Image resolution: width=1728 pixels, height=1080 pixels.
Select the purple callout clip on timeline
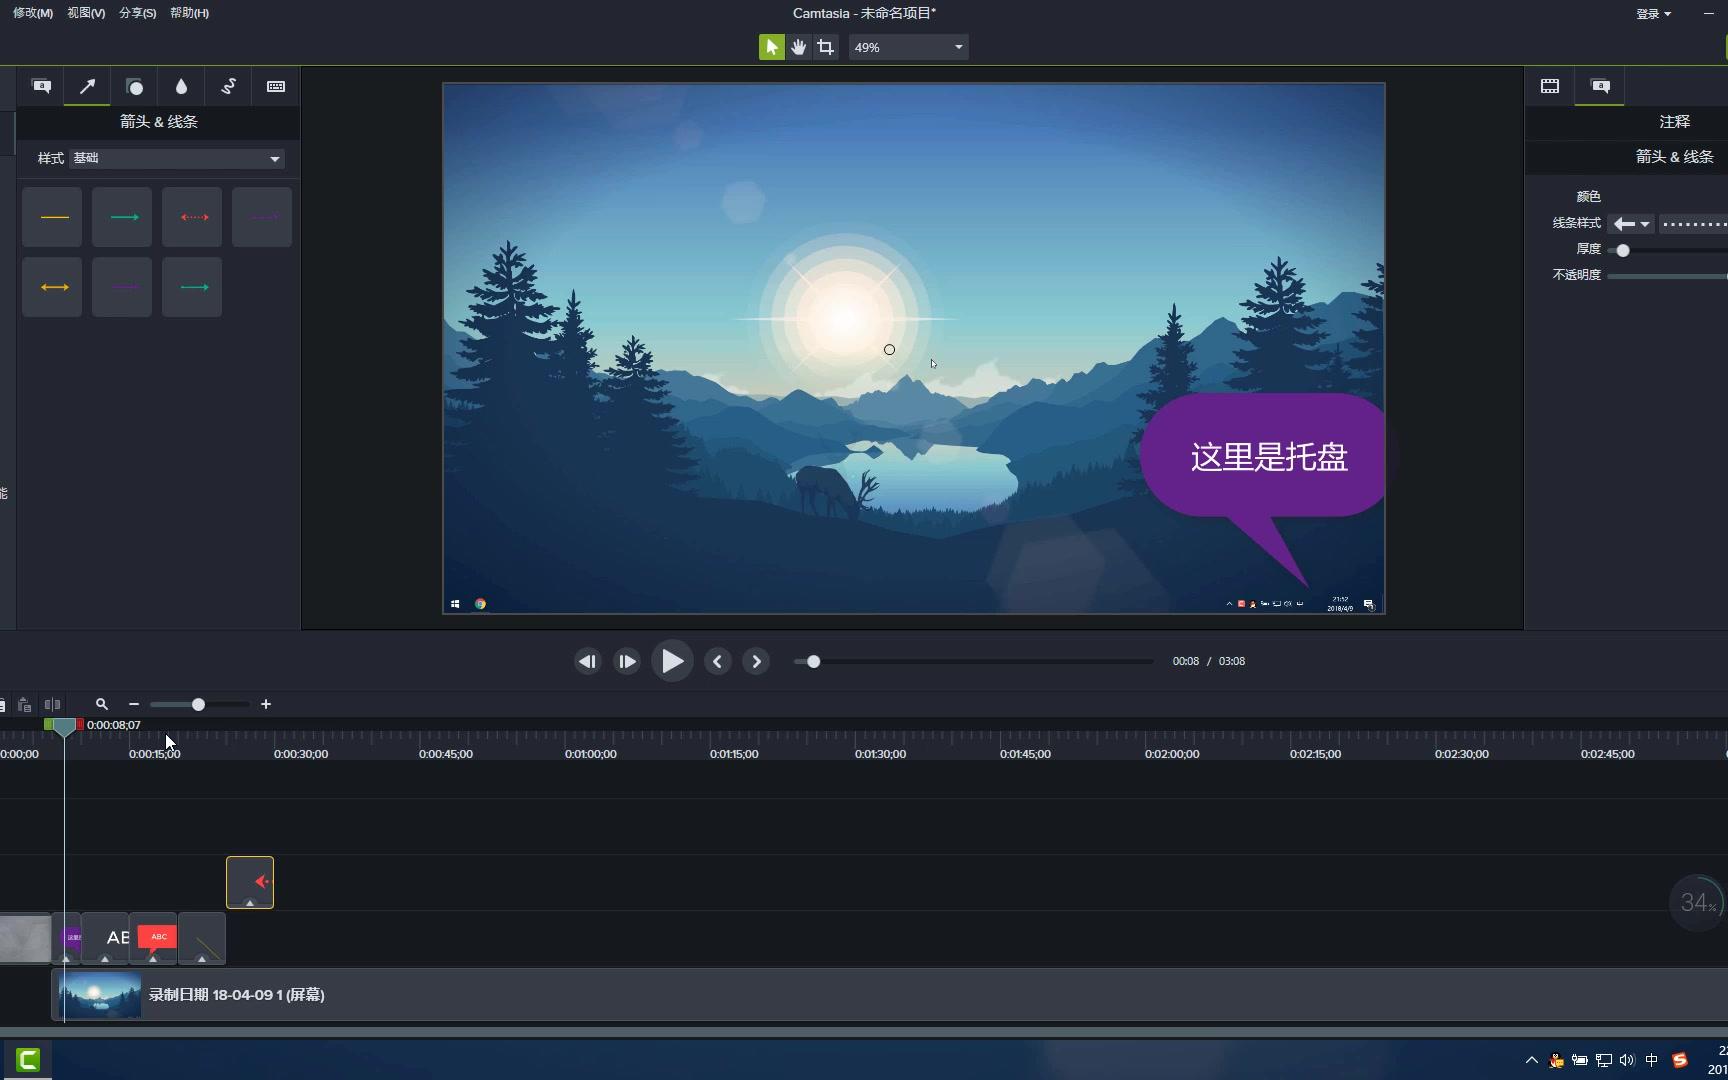click(68, 938)
